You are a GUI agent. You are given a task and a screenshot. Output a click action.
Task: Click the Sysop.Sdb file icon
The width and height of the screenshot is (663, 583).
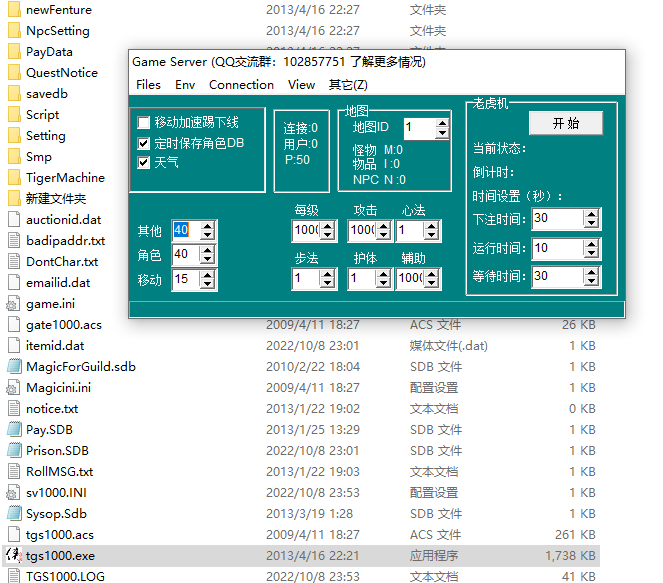click(14, 513)
